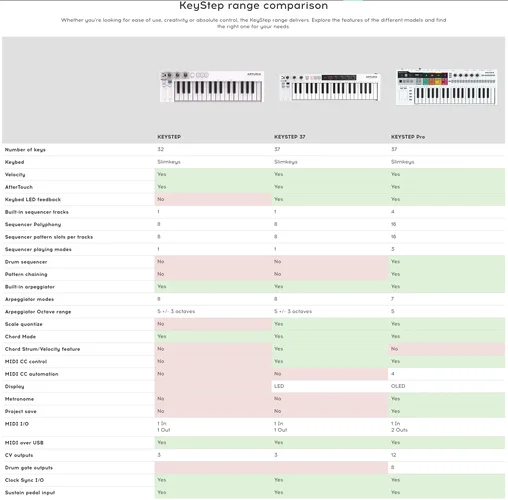508x500 pixels.
Task: Click the 'Clock Sync I/O' row label
Action: 24,480
